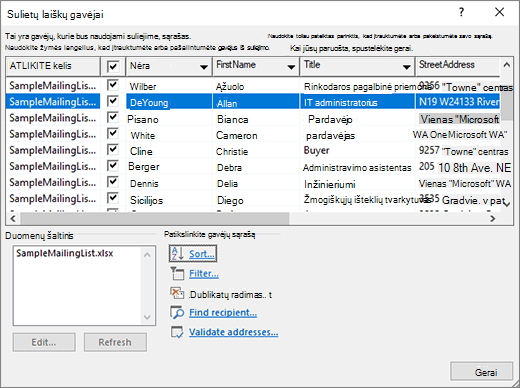520x388 pixels.
Task: Select the White last name cell
Action: pos(169,135)
